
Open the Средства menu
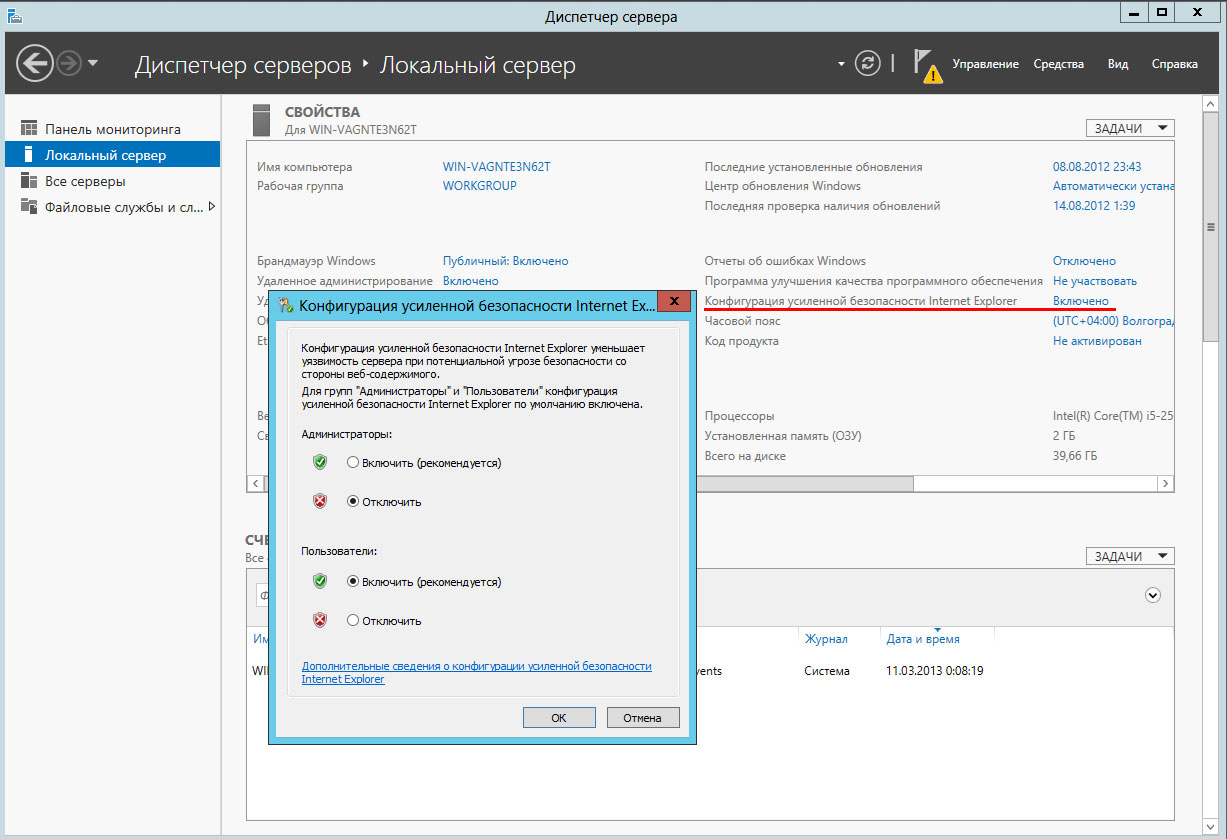[x=1058, y=64]
